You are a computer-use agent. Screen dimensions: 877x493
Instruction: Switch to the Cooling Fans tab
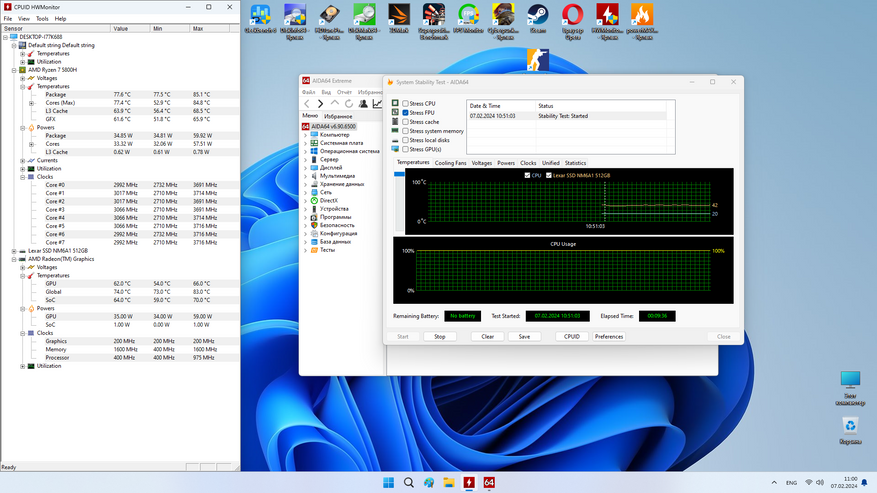point(450,162)
